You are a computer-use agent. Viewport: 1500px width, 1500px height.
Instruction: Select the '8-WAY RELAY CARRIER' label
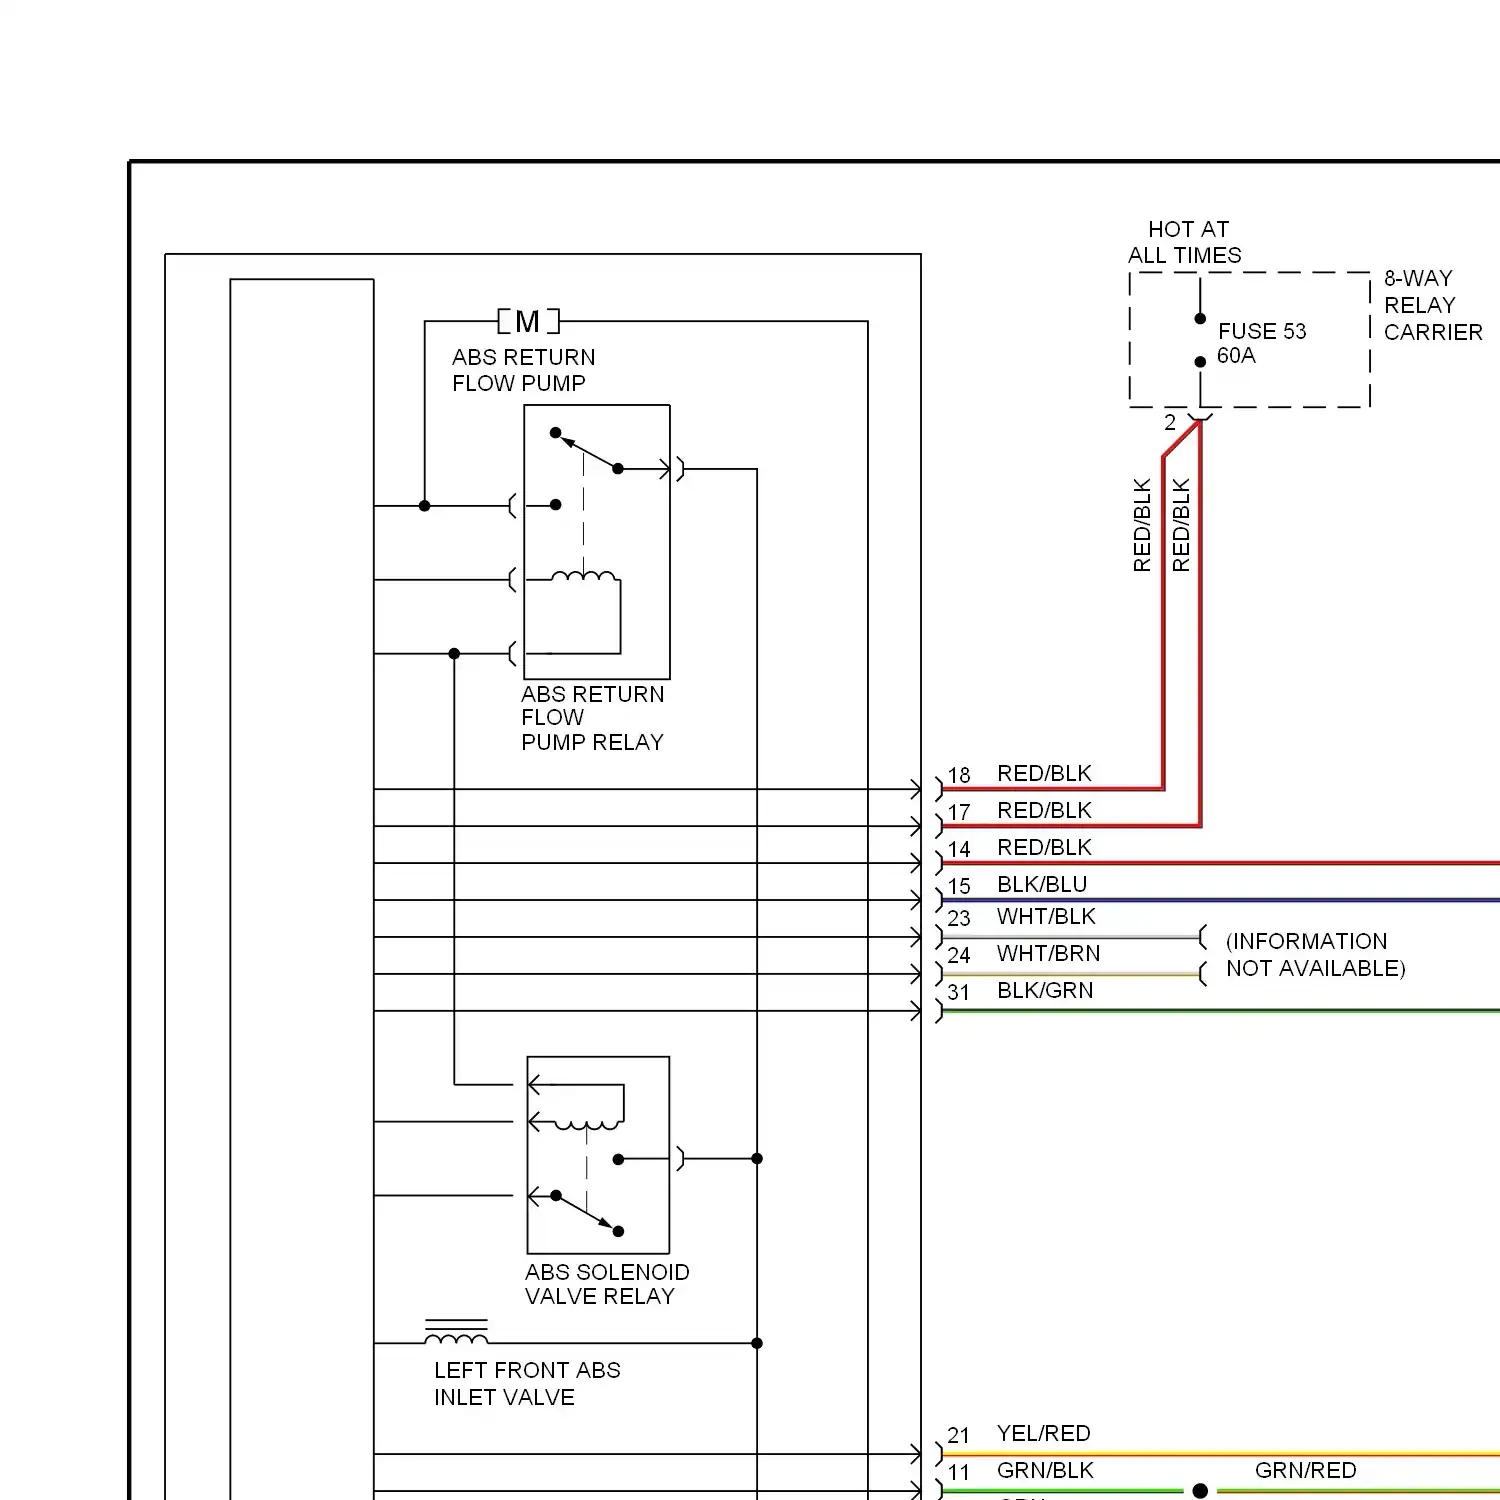click(1433, 305)
